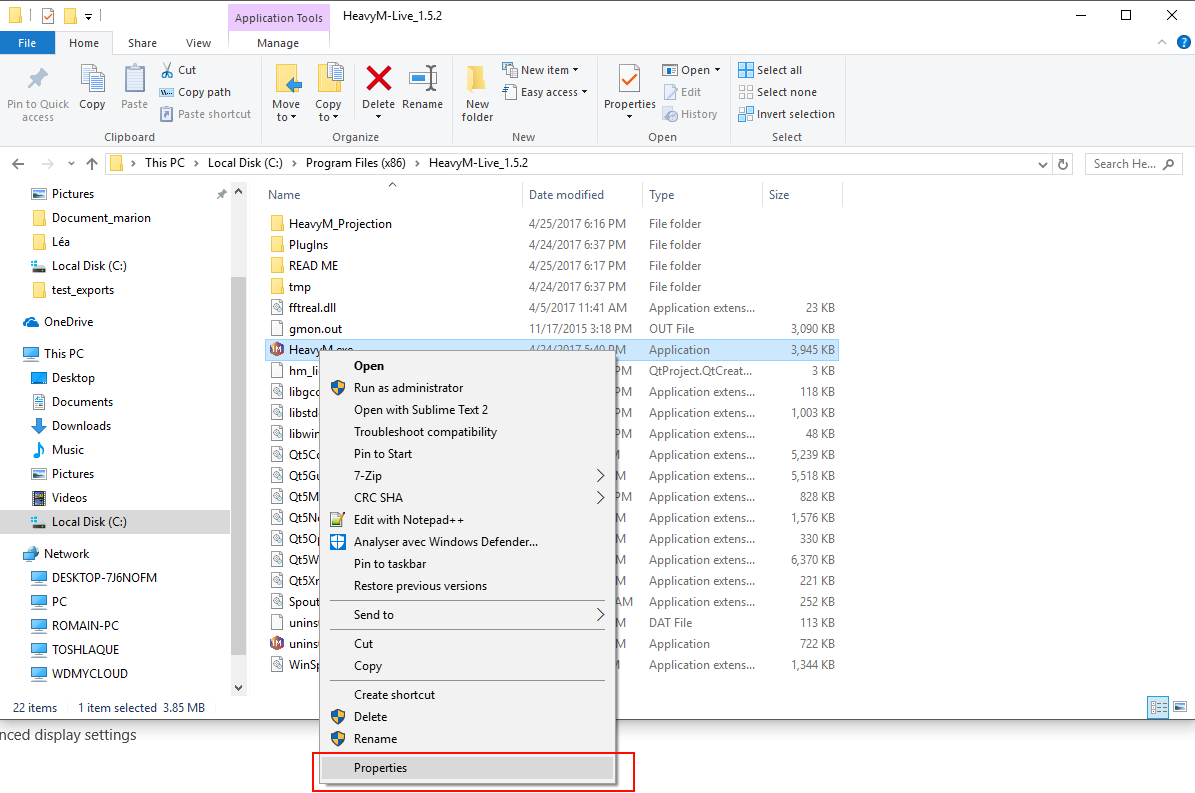Switch to large icons view in the status bar
Screen dimensions: 1195x793
[1180, 707]
